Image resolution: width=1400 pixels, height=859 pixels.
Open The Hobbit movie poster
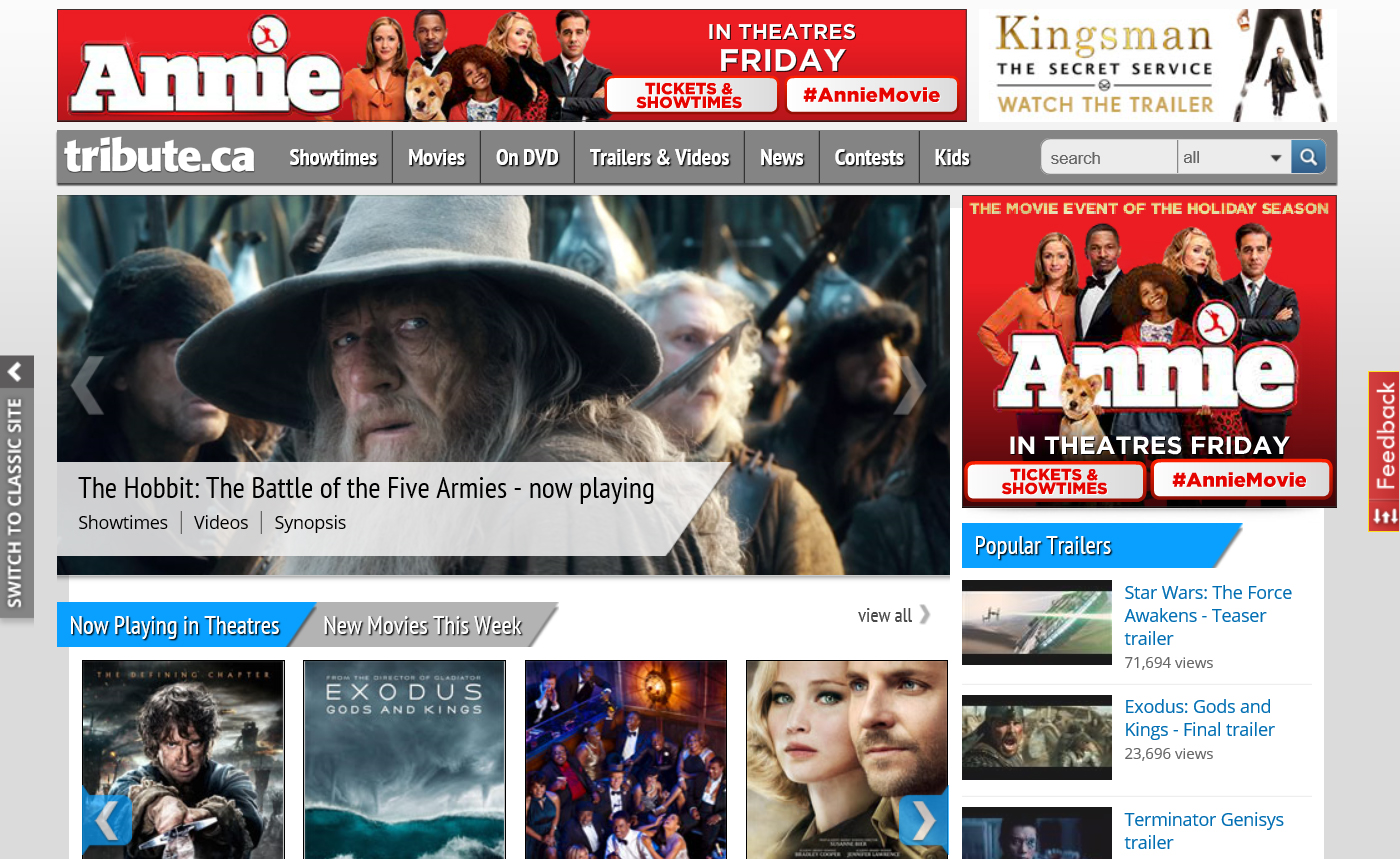tap(183, 760)
